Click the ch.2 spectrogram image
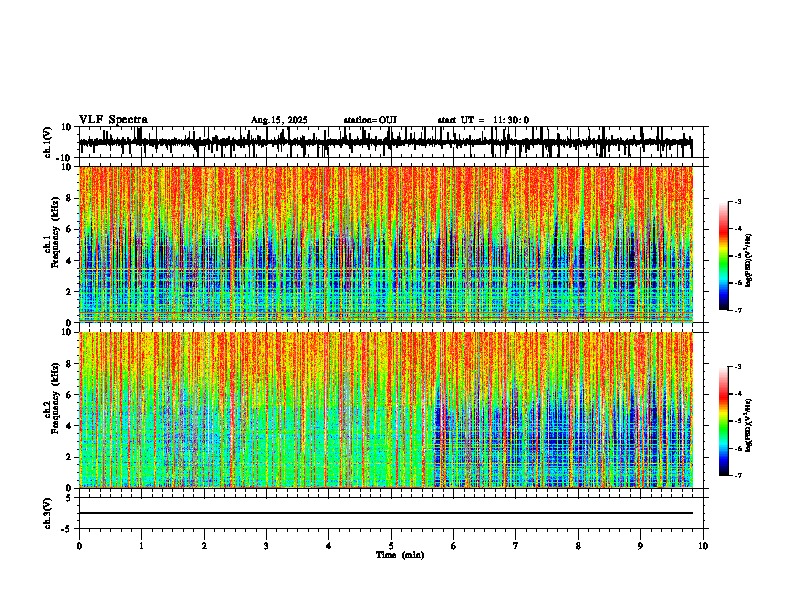 pos(386,410)
